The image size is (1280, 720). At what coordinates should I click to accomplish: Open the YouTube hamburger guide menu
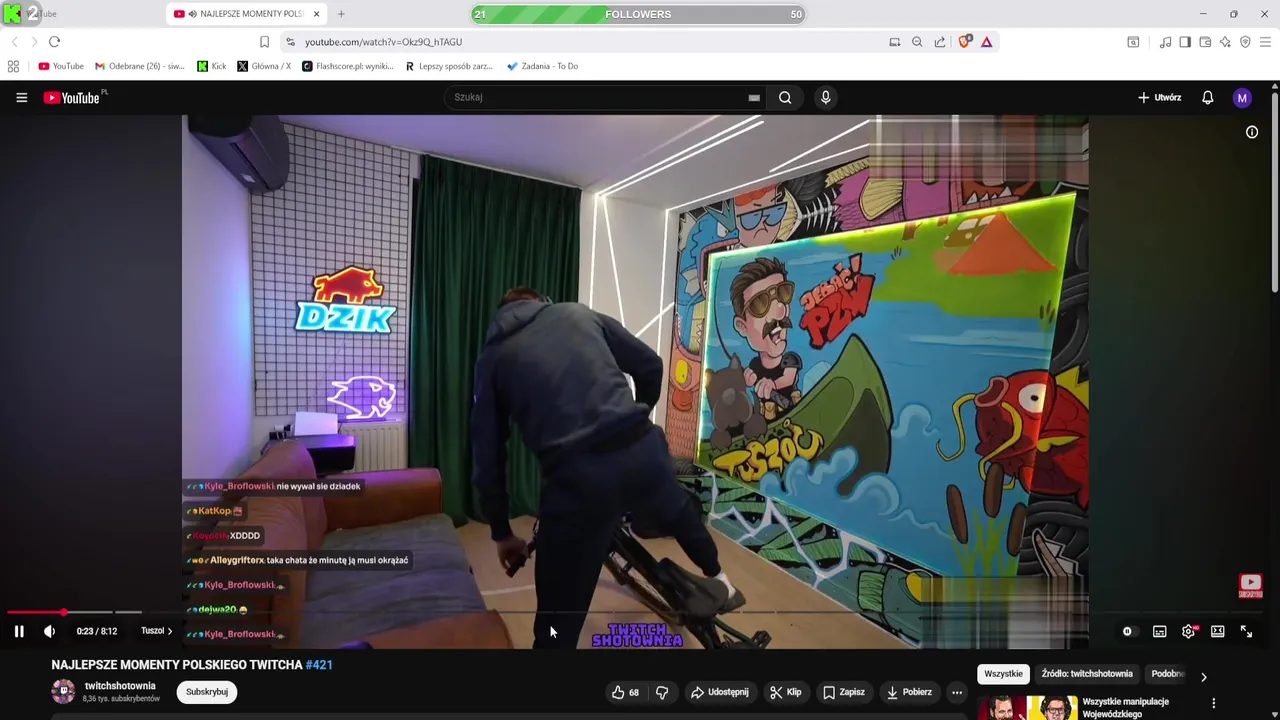(21, 97)
